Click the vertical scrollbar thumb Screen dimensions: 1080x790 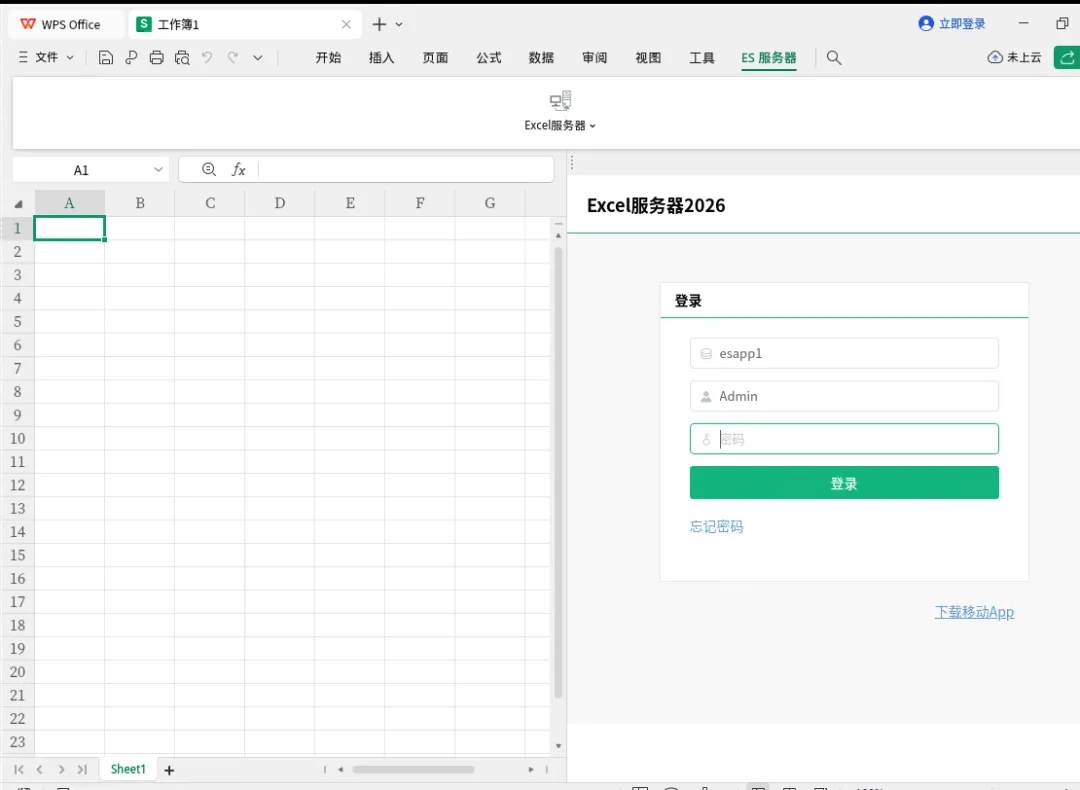[558, 472]
